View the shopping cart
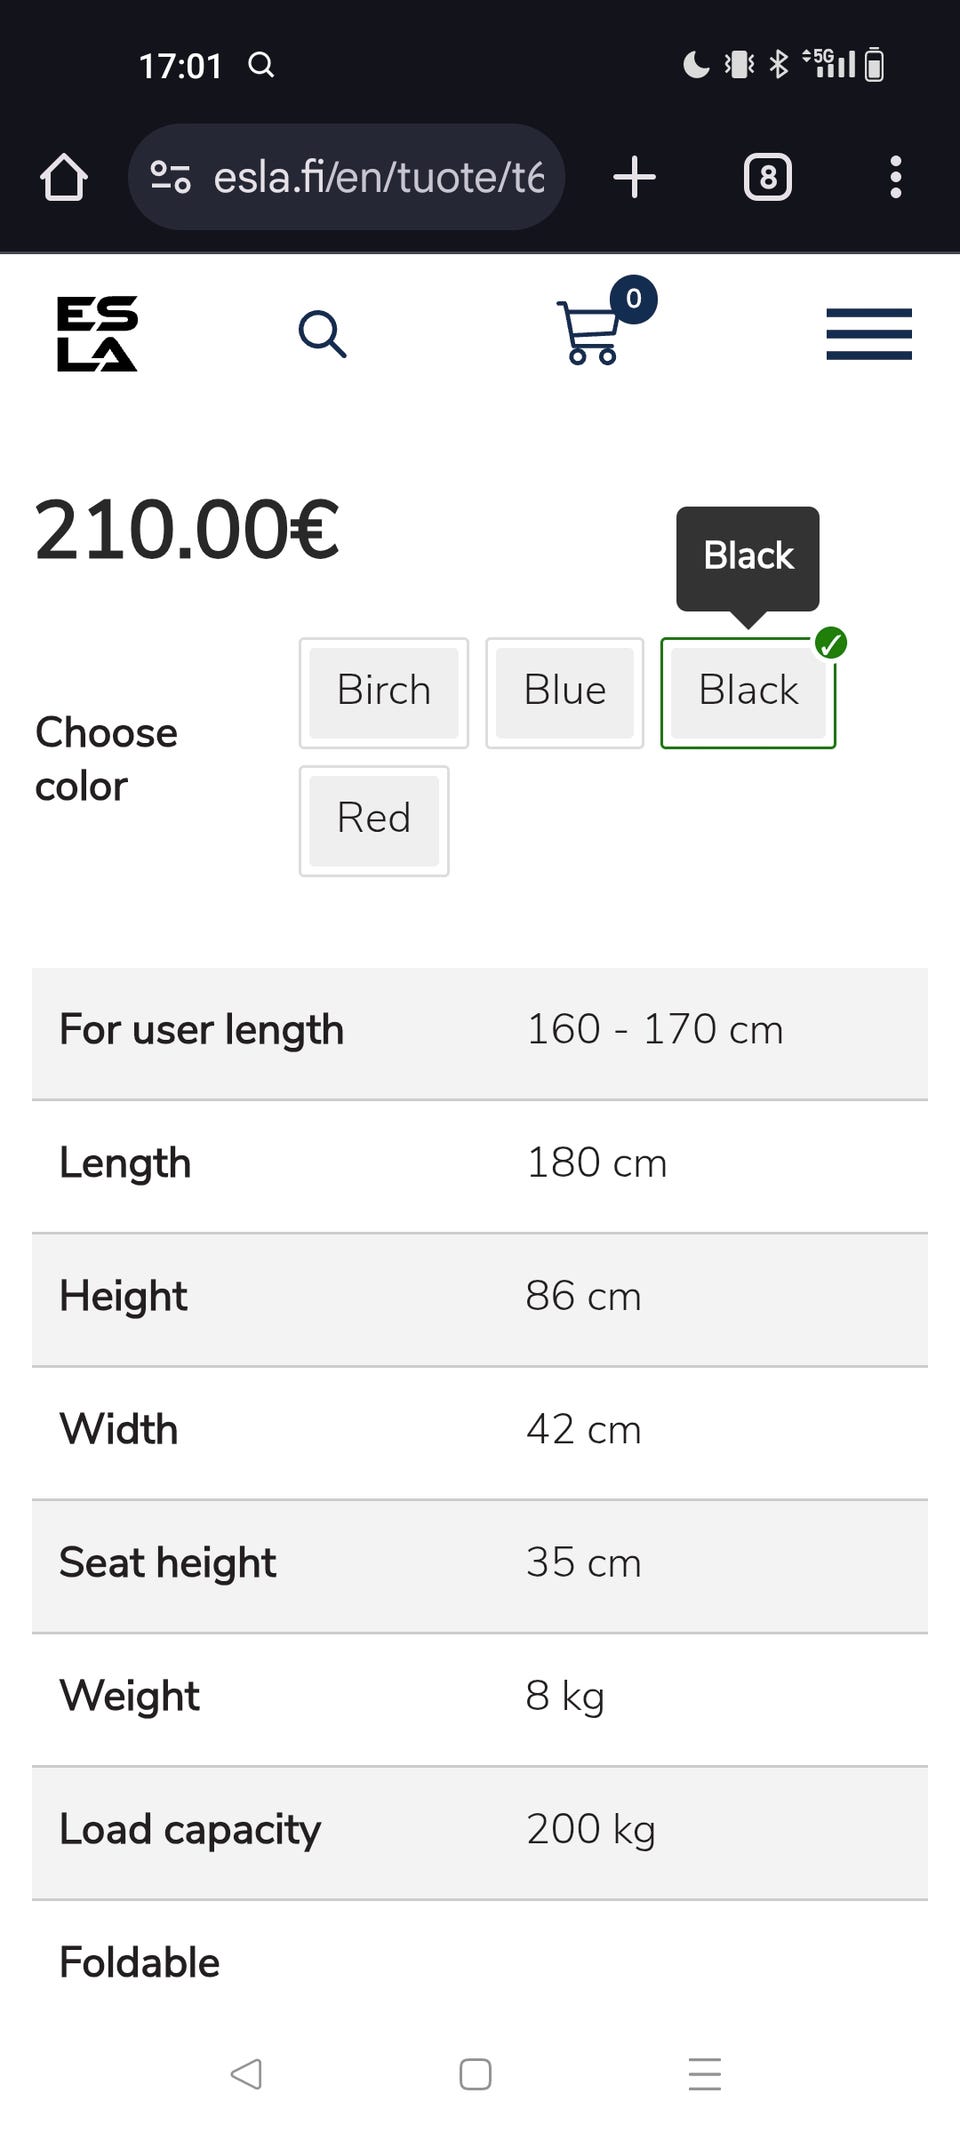Screen dimensions: 960x2133 592,332
